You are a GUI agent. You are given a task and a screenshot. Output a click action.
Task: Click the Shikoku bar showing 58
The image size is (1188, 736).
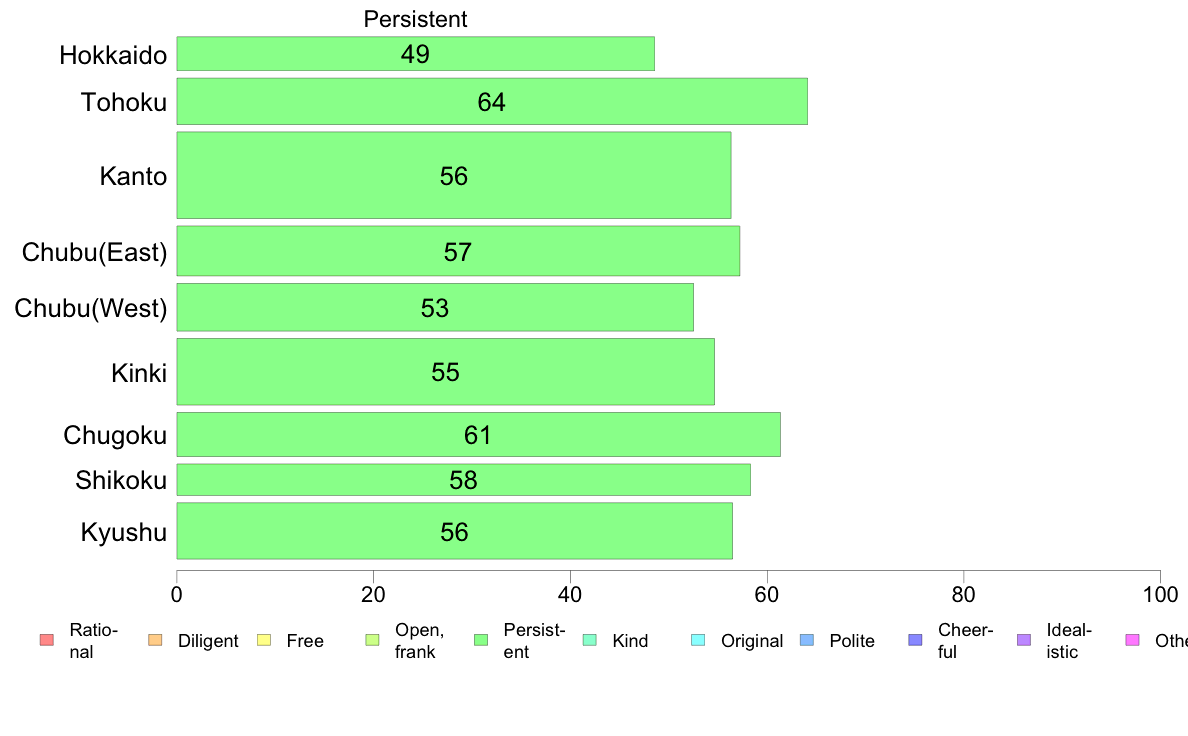[464, 480]
